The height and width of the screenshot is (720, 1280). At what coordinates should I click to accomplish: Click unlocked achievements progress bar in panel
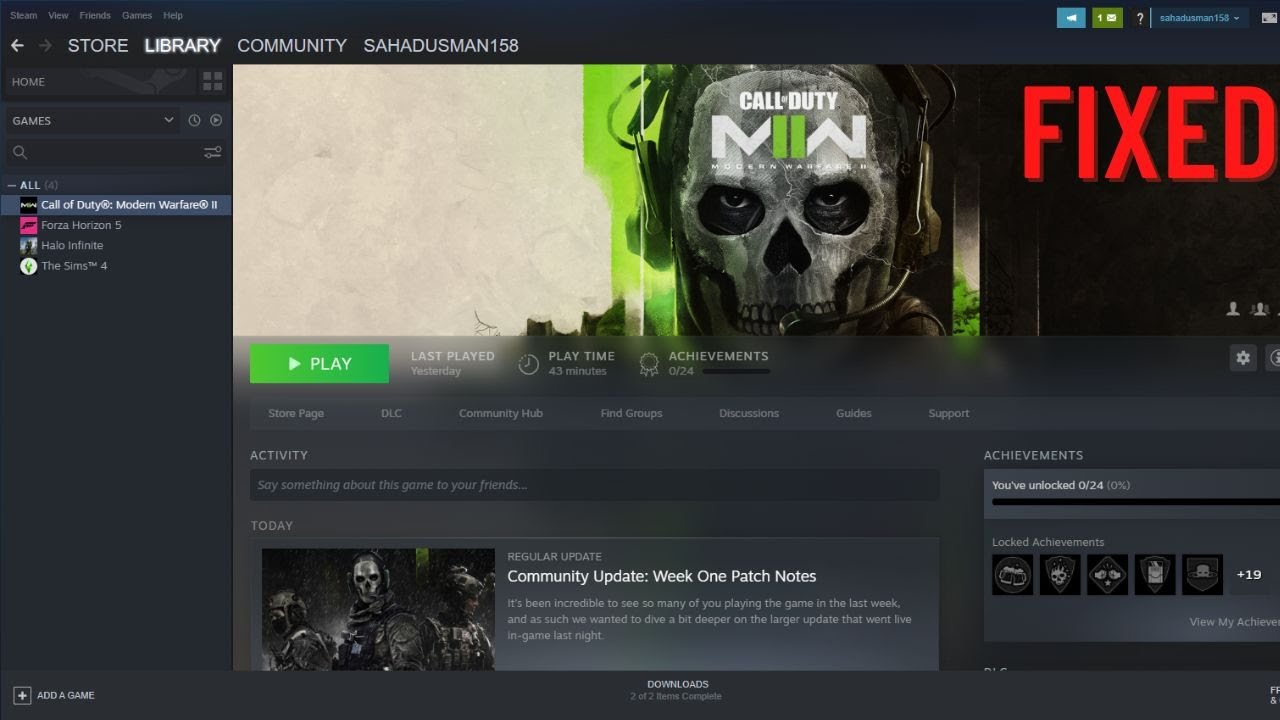pos(1136,502)
